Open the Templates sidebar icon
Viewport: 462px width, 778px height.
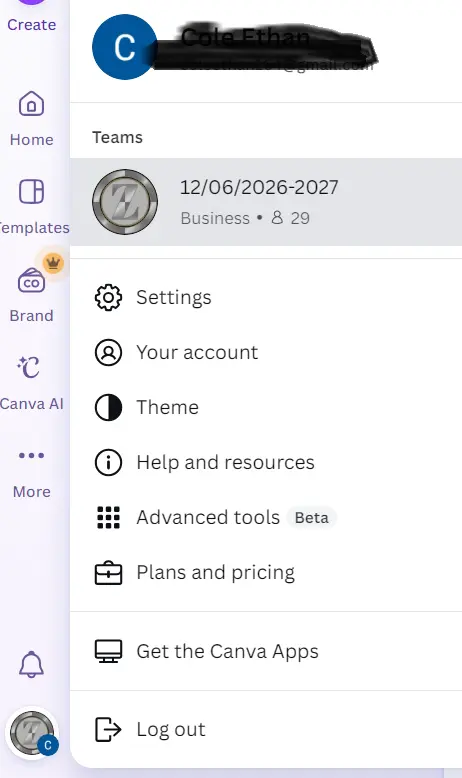(31, 206)
